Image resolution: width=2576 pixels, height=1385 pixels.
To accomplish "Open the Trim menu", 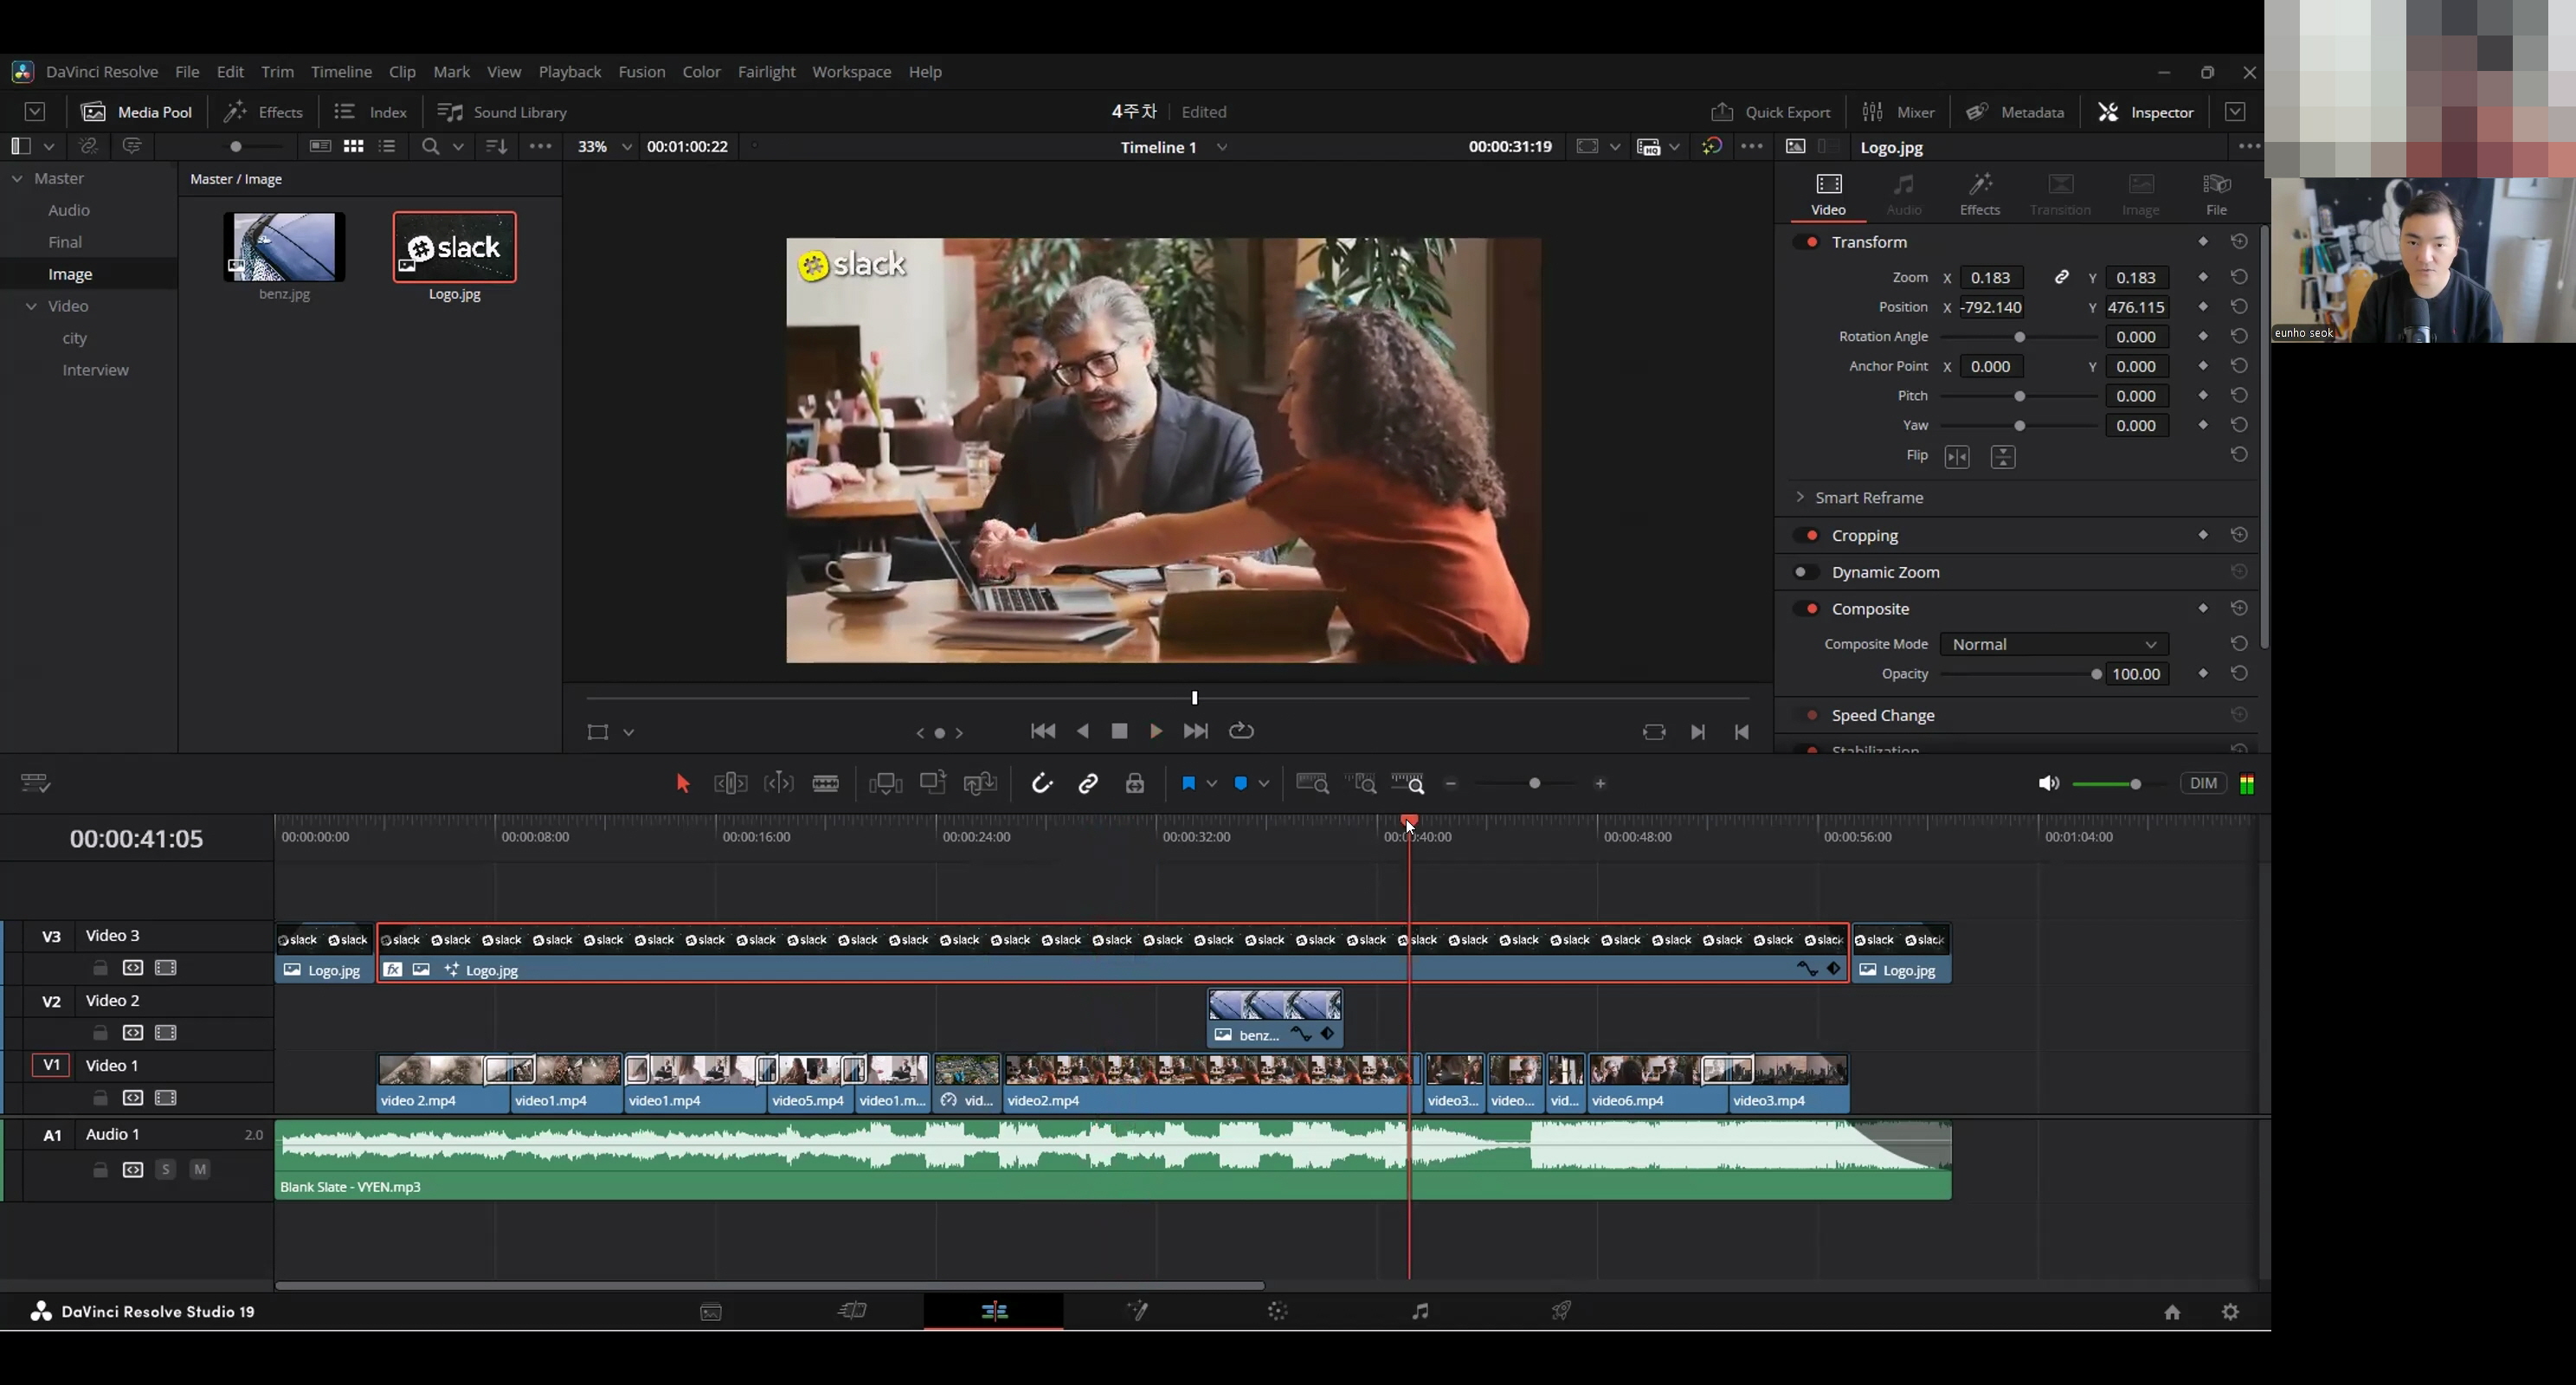I will coord(277,72).
